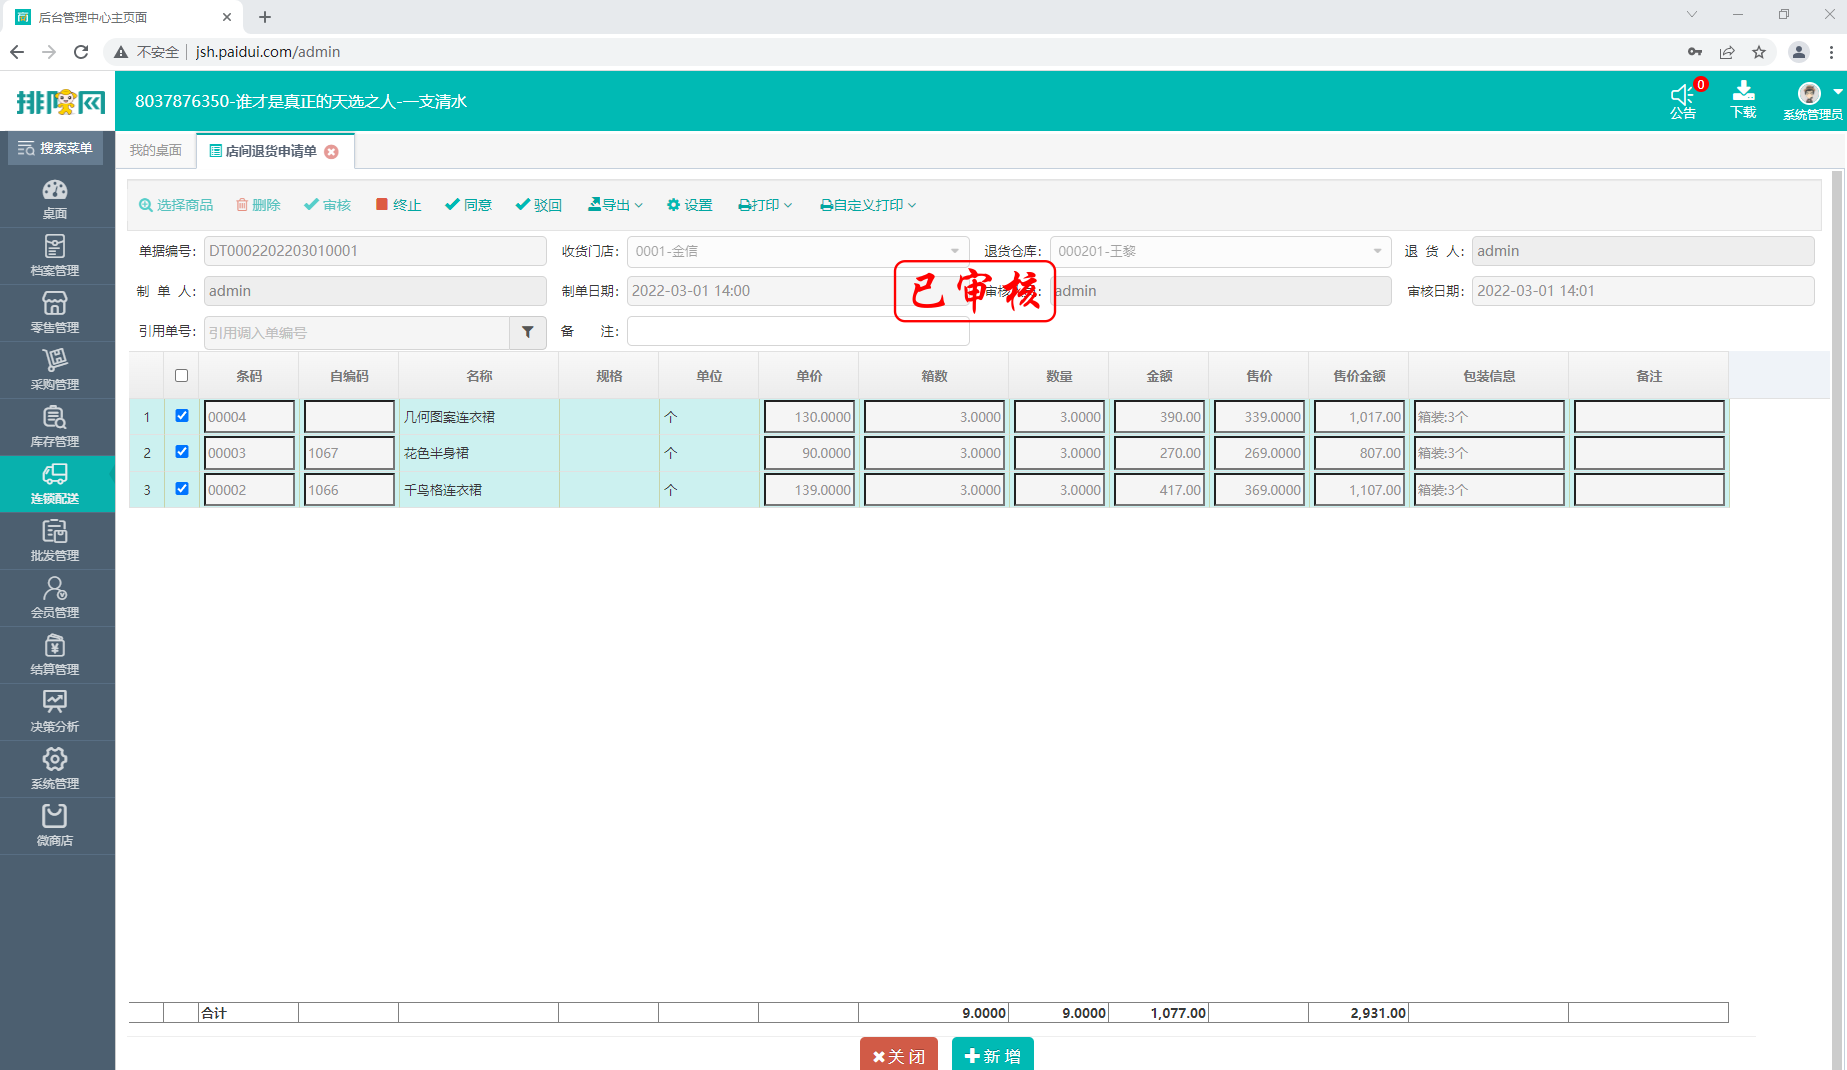Open the 桌面 dashboard sidebar icon

(x=55, y=199)
